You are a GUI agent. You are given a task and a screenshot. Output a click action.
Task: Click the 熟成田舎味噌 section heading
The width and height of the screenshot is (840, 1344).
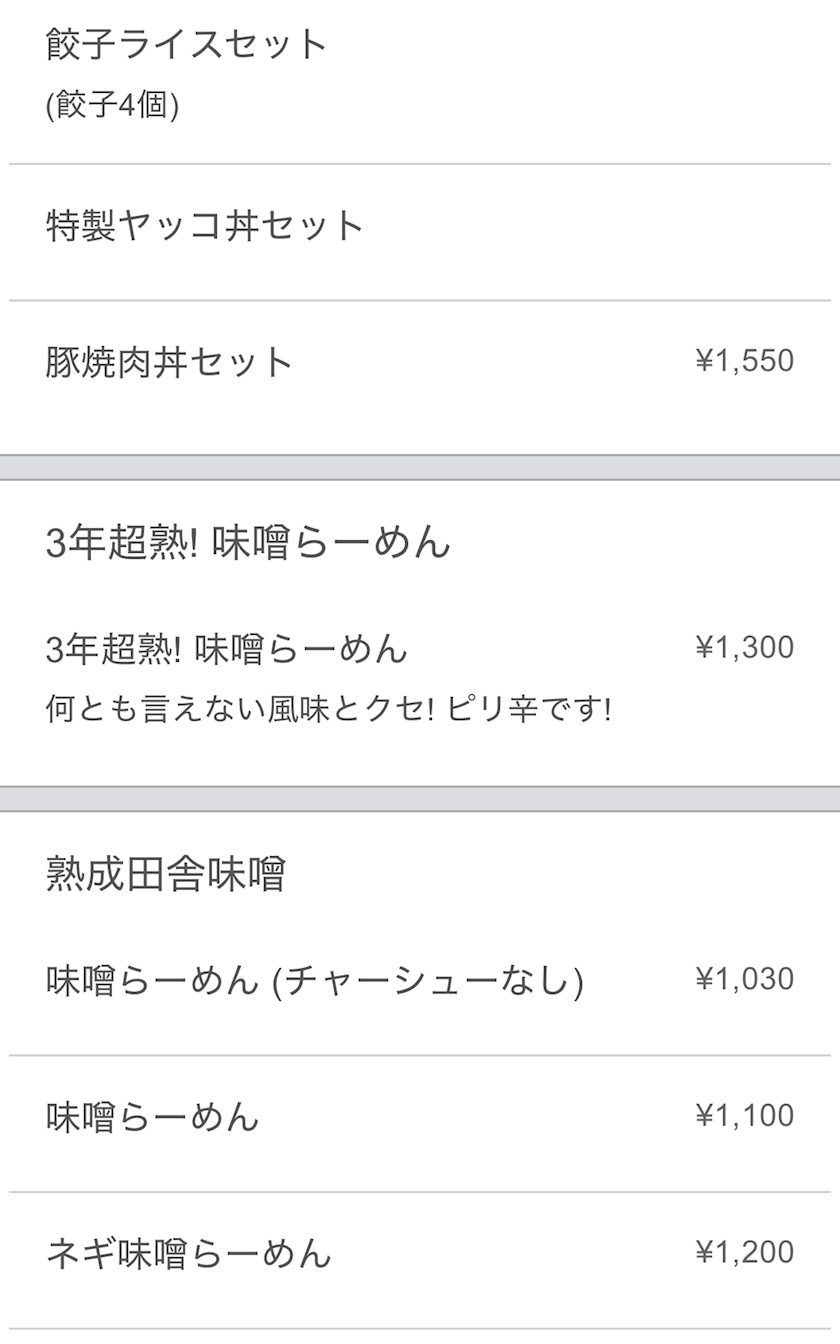click(166, 874)
